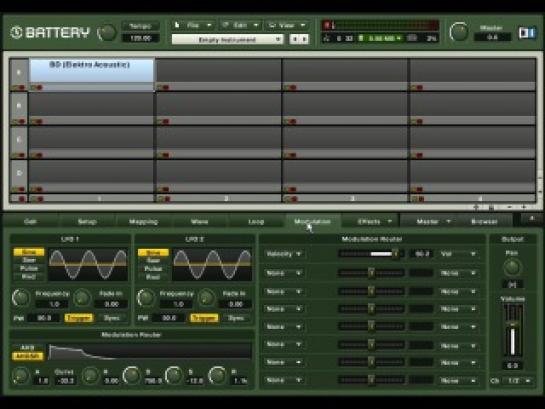Switch envelope mode to AHD
This screenshot has height=409, width=545.
27,347
